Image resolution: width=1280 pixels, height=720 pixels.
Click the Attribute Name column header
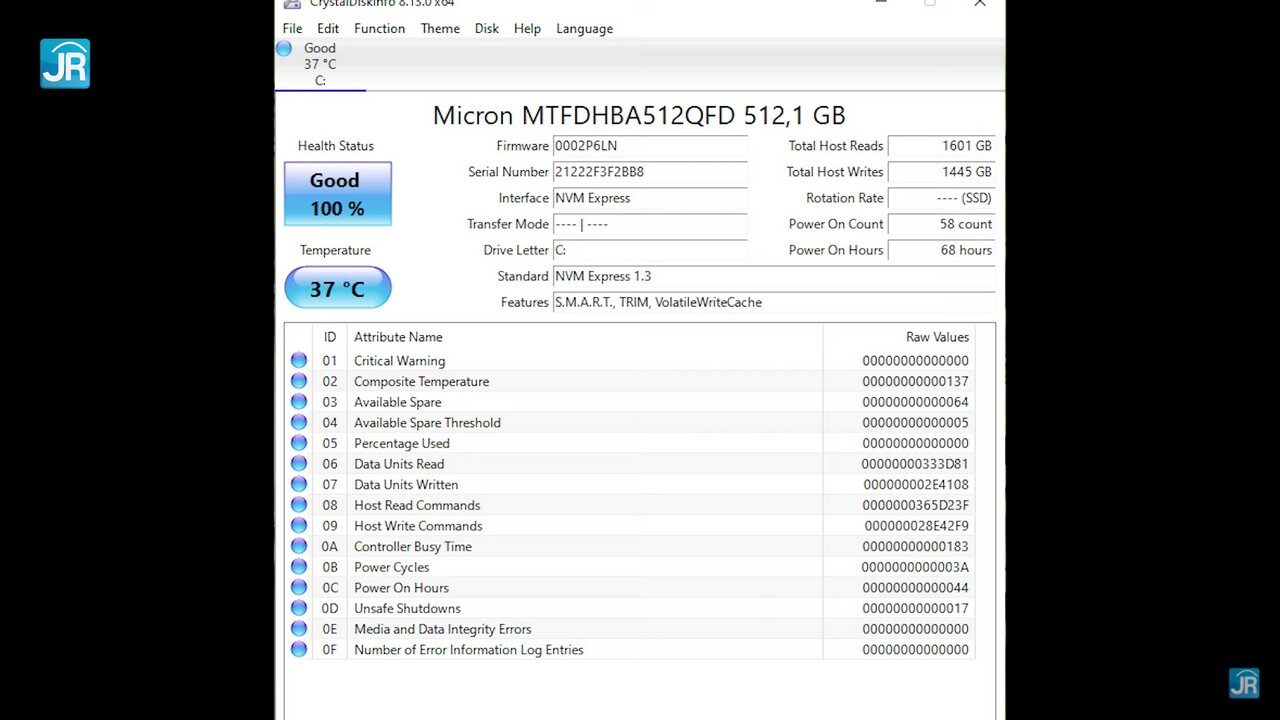click(x=398, y=337)
